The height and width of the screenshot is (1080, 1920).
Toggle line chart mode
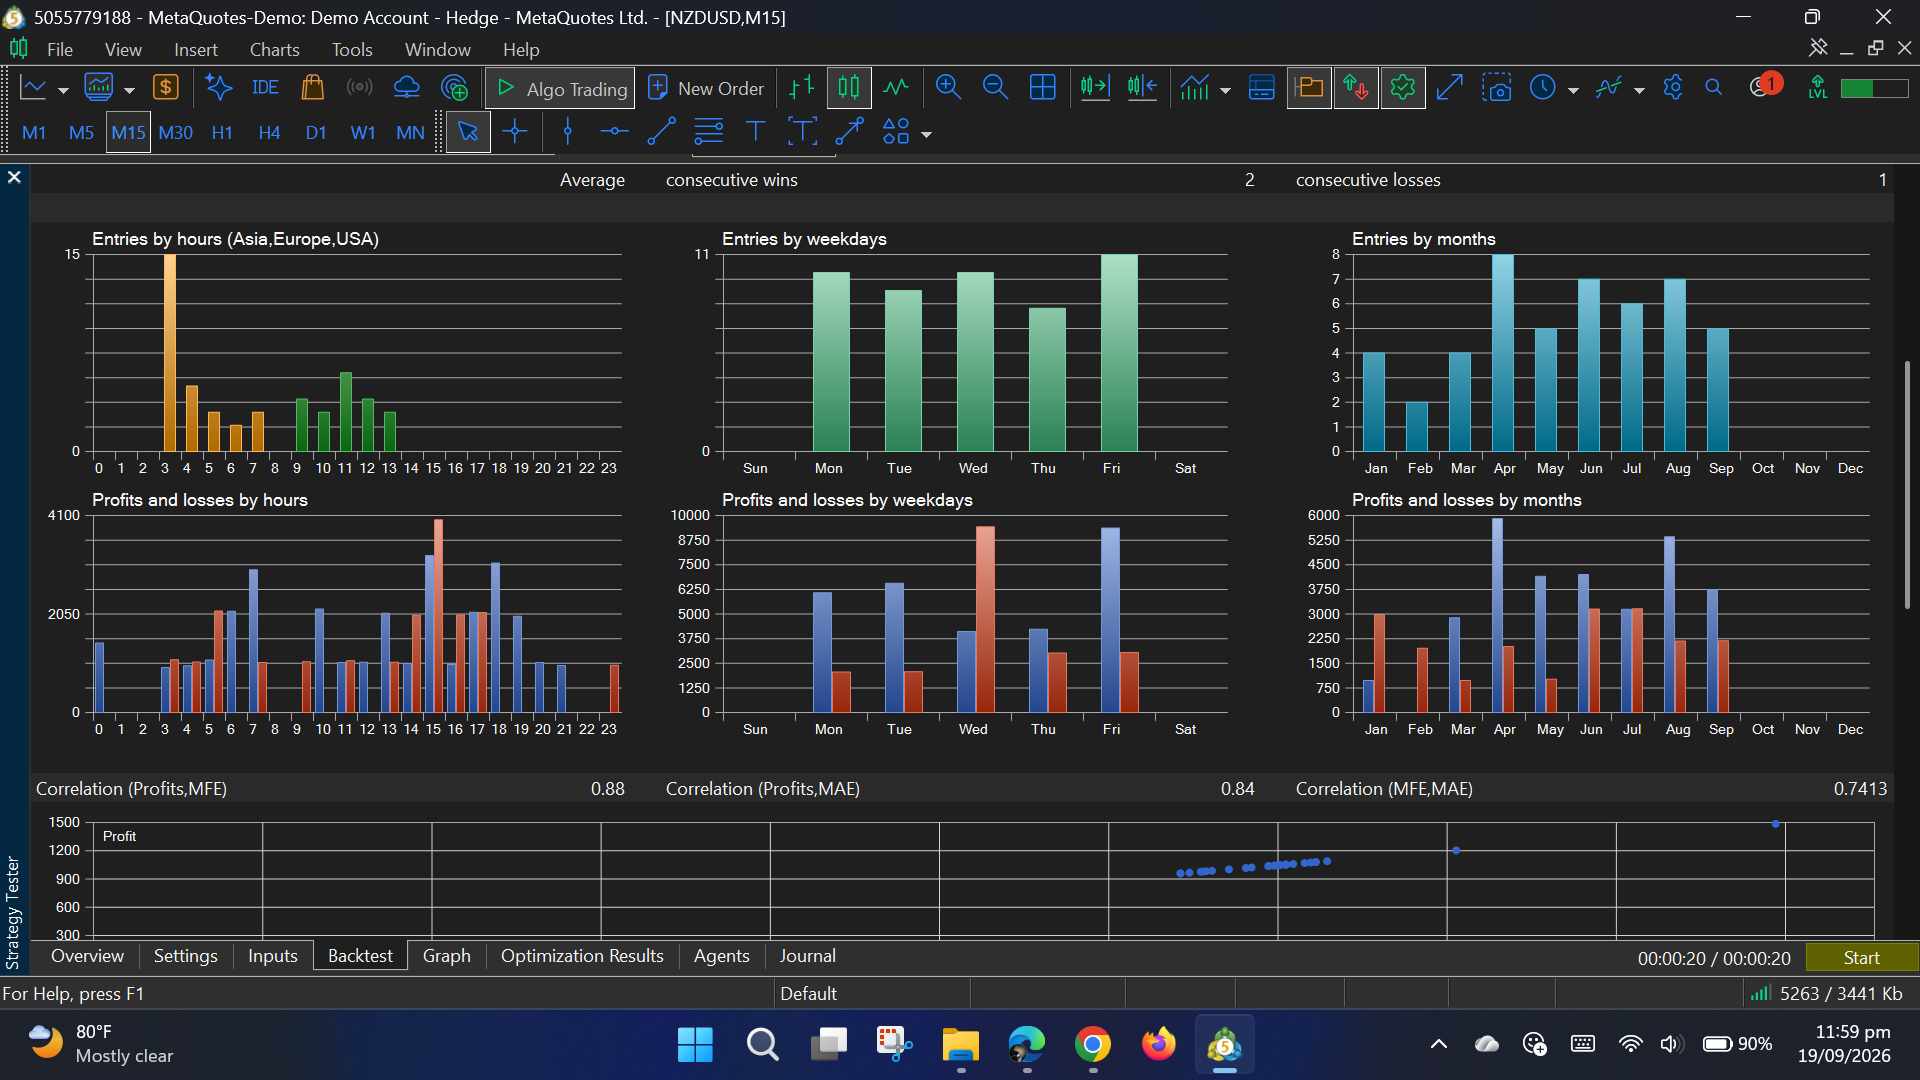tap(895, 88)
